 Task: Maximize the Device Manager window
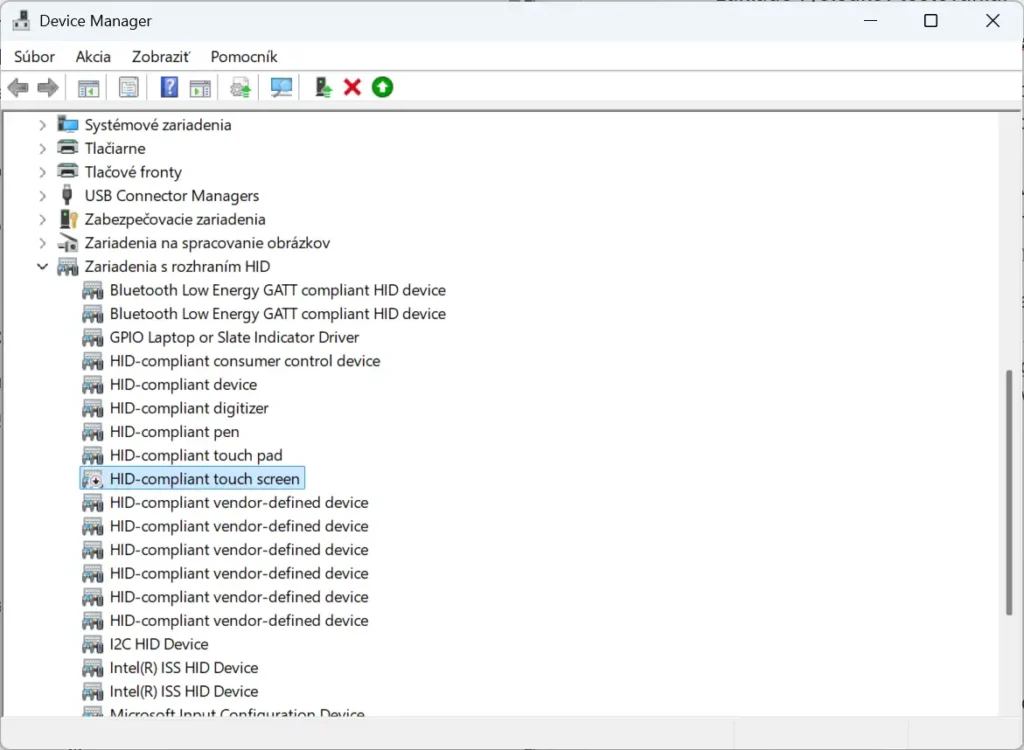tap(931, 20)
